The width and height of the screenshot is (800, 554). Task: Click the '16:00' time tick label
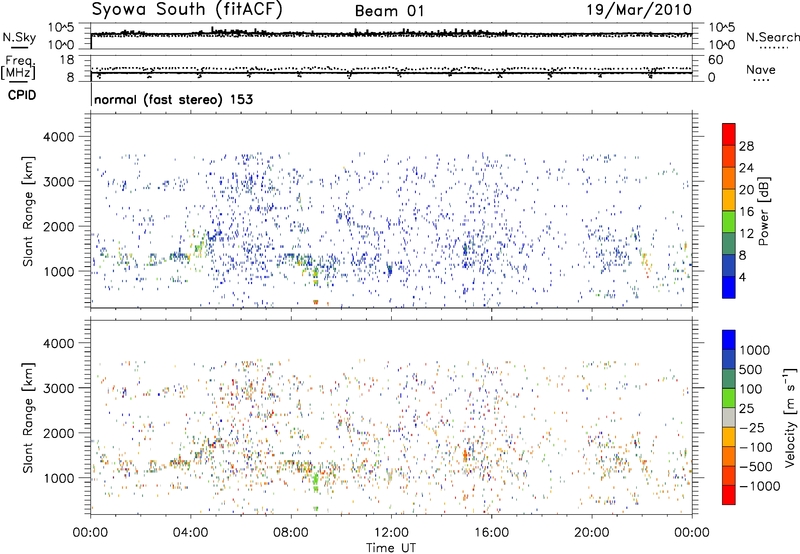(491, 533)
